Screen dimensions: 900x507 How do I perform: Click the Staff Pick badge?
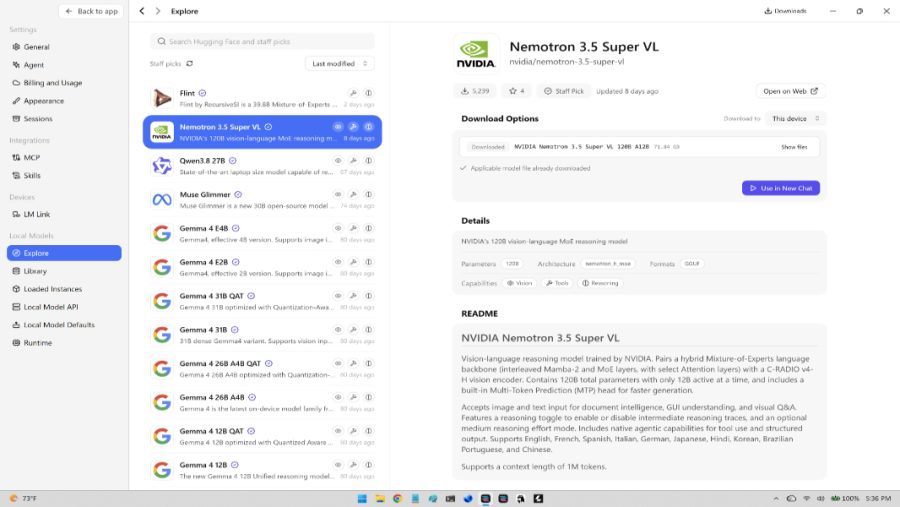pyautogui.click(x=564, y=91)
